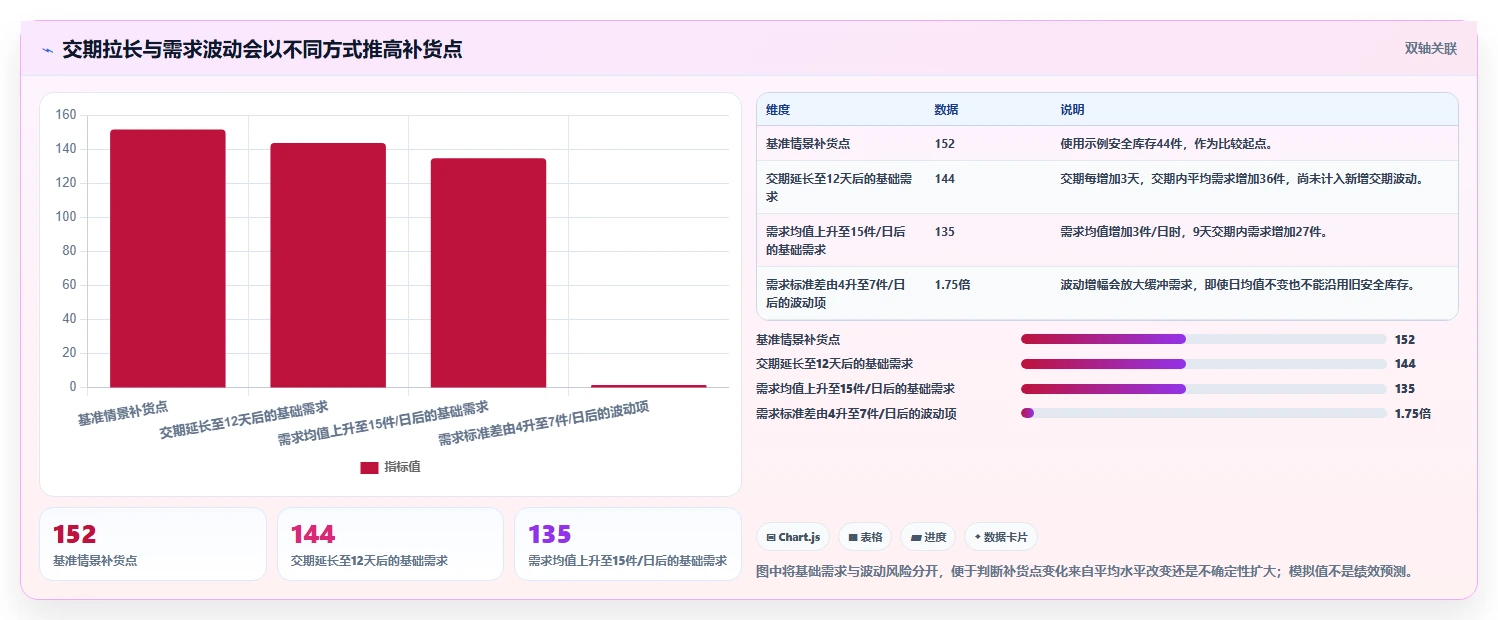This screenshot has width=1498, height=620.
Task: Click the short progress bar for 需求标准差波动项
Action: point(1203,413)
